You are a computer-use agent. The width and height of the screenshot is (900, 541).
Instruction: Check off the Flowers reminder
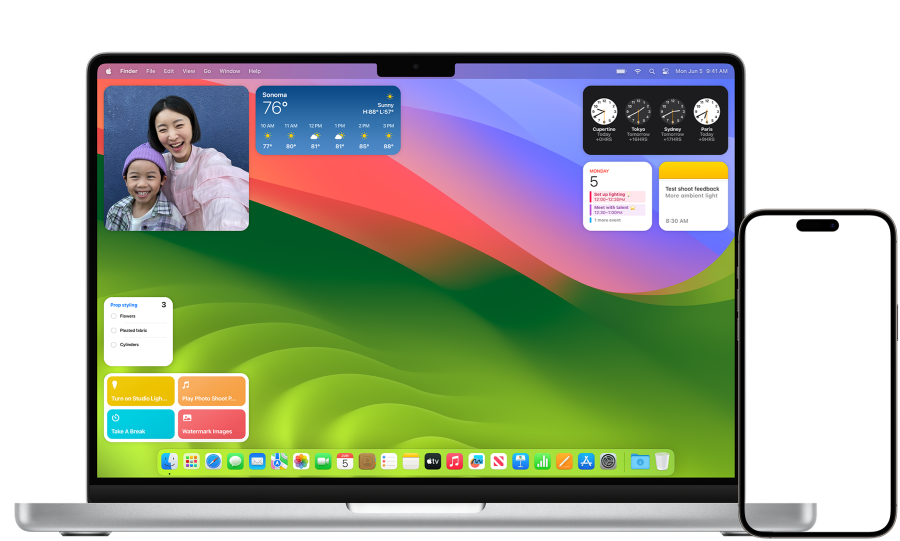[x=114, y=316]
